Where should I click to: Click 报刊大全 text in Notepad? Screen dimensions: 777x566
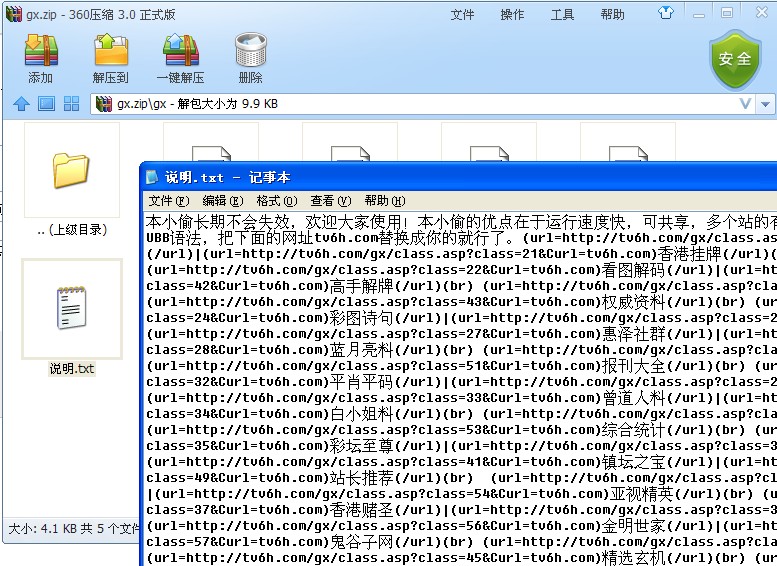(633, 366)
